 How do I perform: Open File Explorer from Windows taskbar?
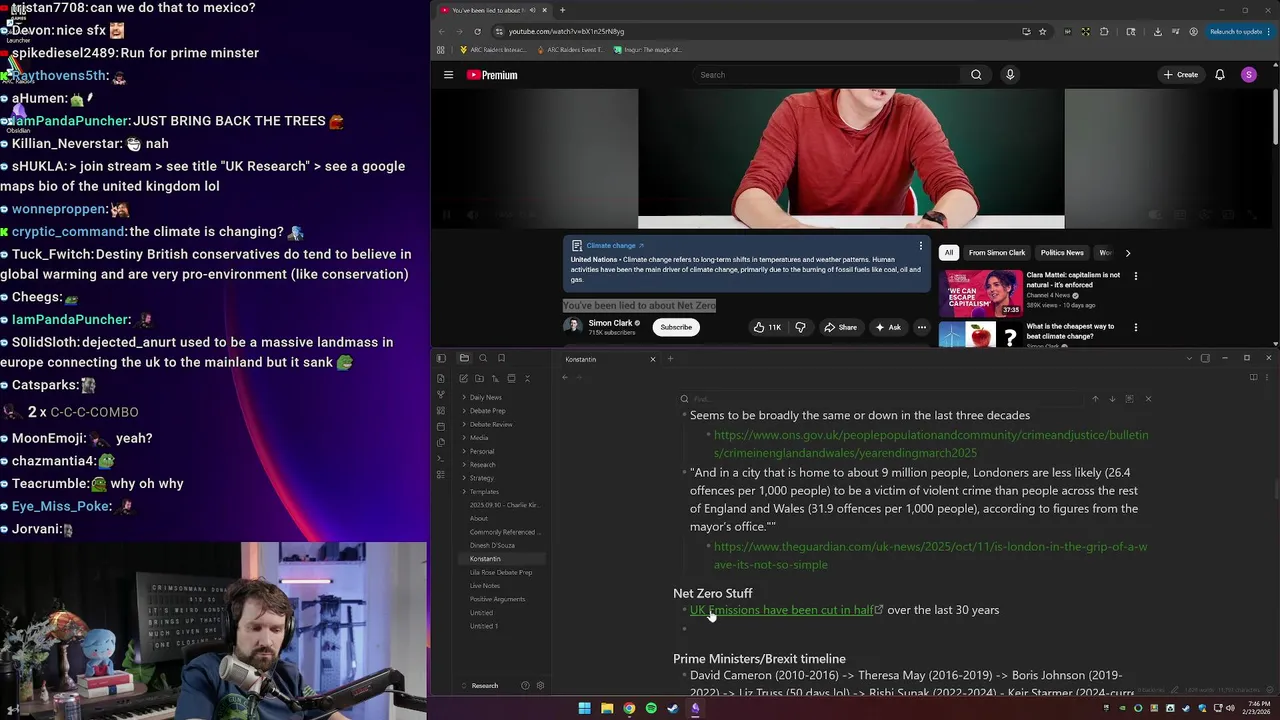click(607, 709)
